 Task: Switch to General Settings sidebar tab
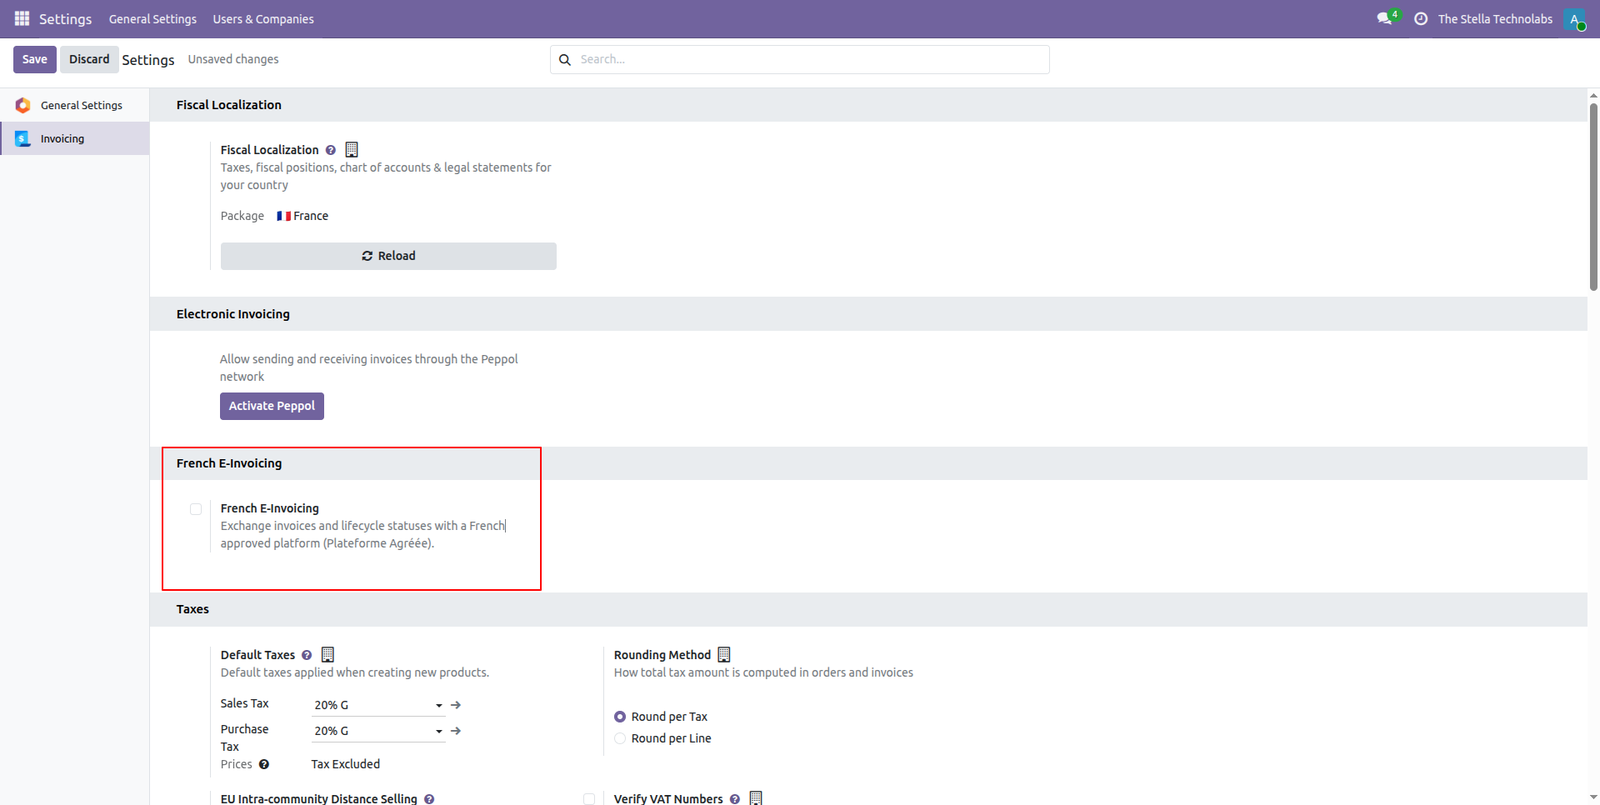pyautogui.click(x=75, y=105)
